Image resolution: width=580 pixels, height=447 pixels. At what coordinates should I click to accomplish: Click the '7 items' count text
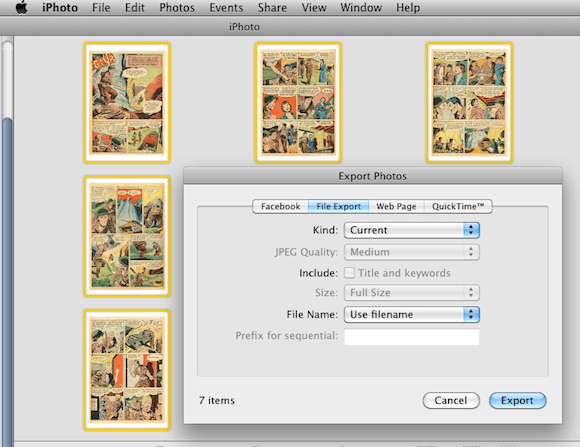[217, 400]
